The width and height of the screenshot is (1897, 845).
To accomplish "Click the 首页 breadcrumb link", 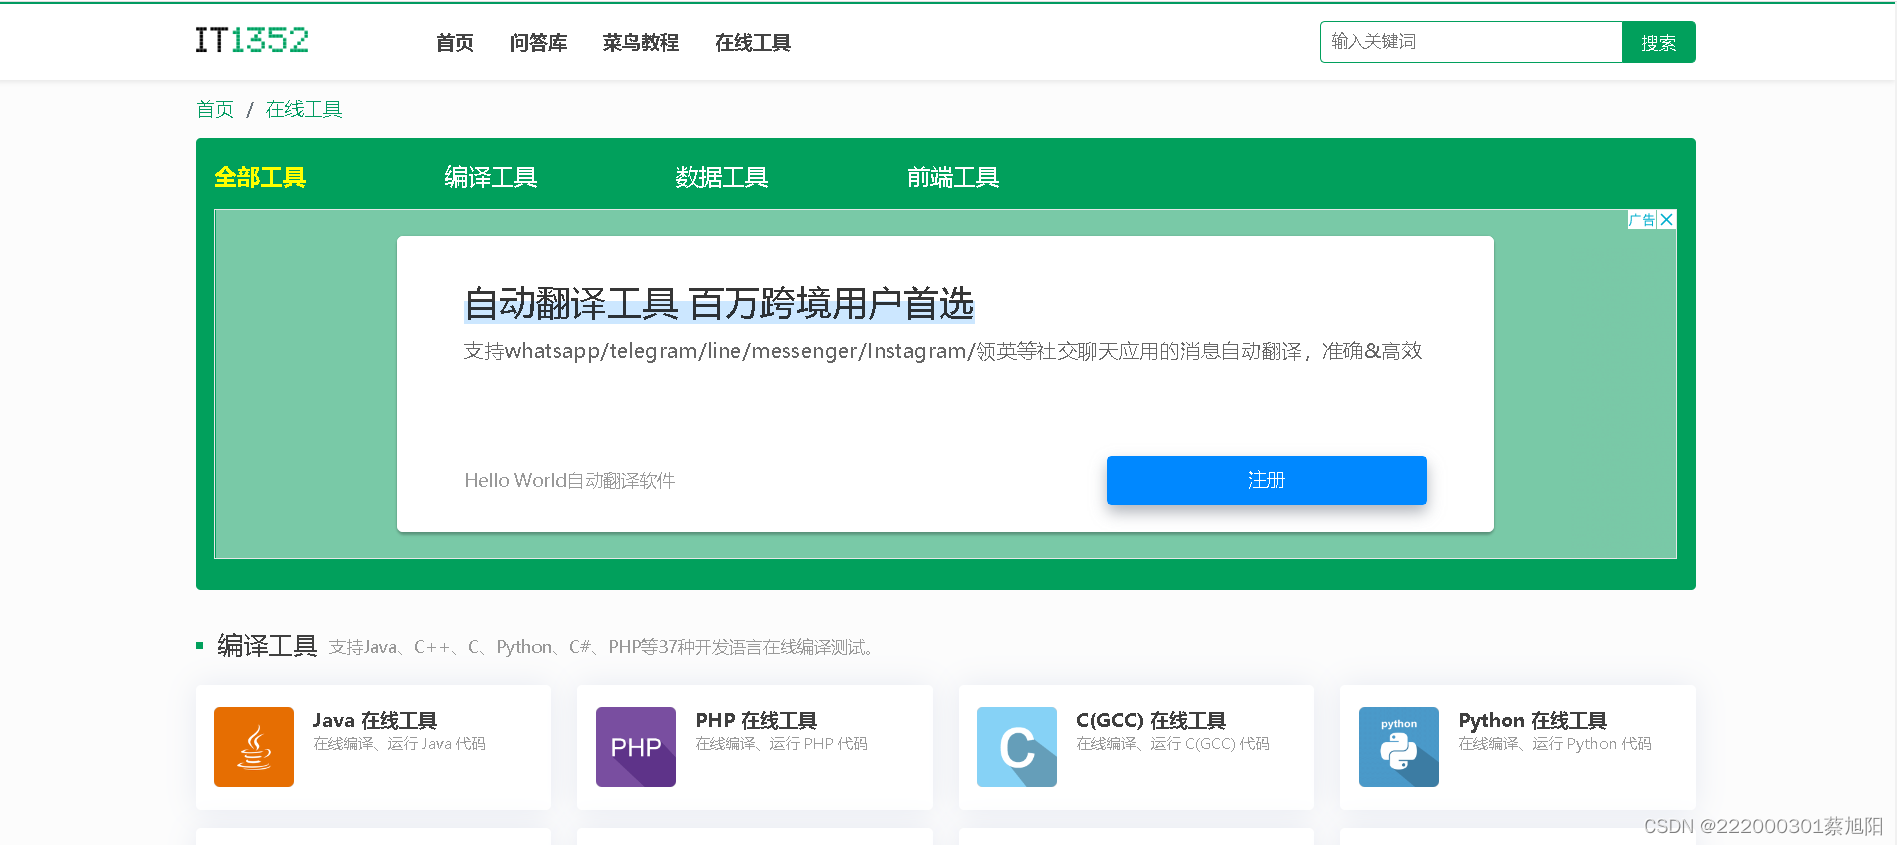I will pos(215,109).
